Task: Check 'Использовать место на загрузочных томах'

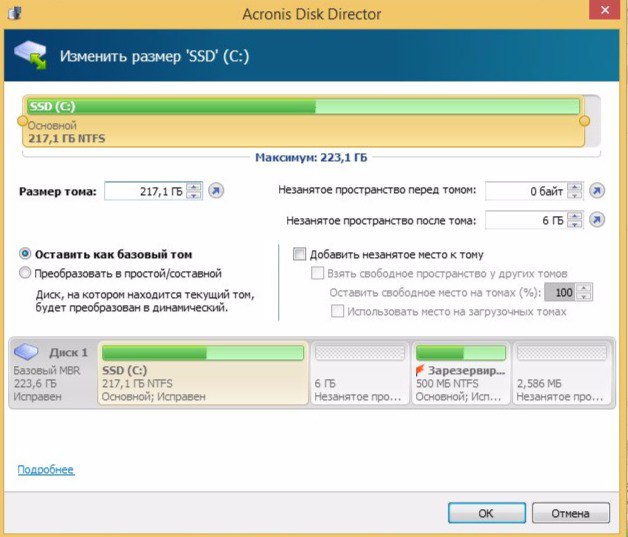Action: [x=337, y=311]
